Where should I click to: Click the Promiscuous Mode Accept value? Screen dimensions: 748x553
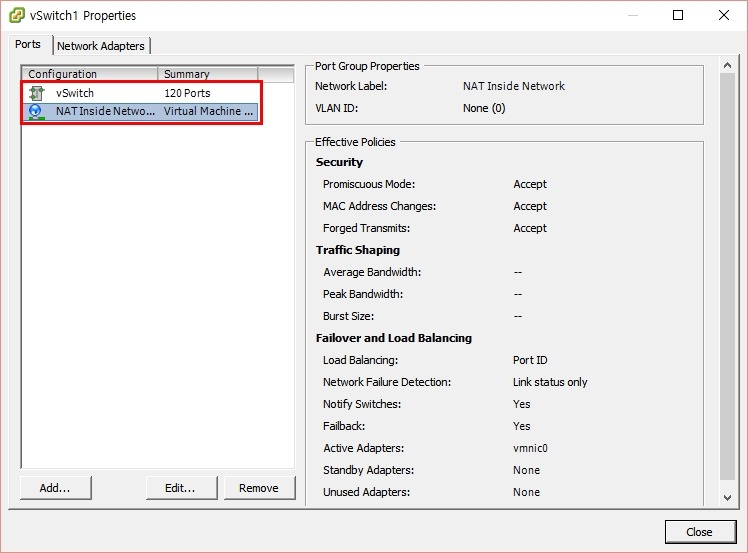[x=530, y=184]
